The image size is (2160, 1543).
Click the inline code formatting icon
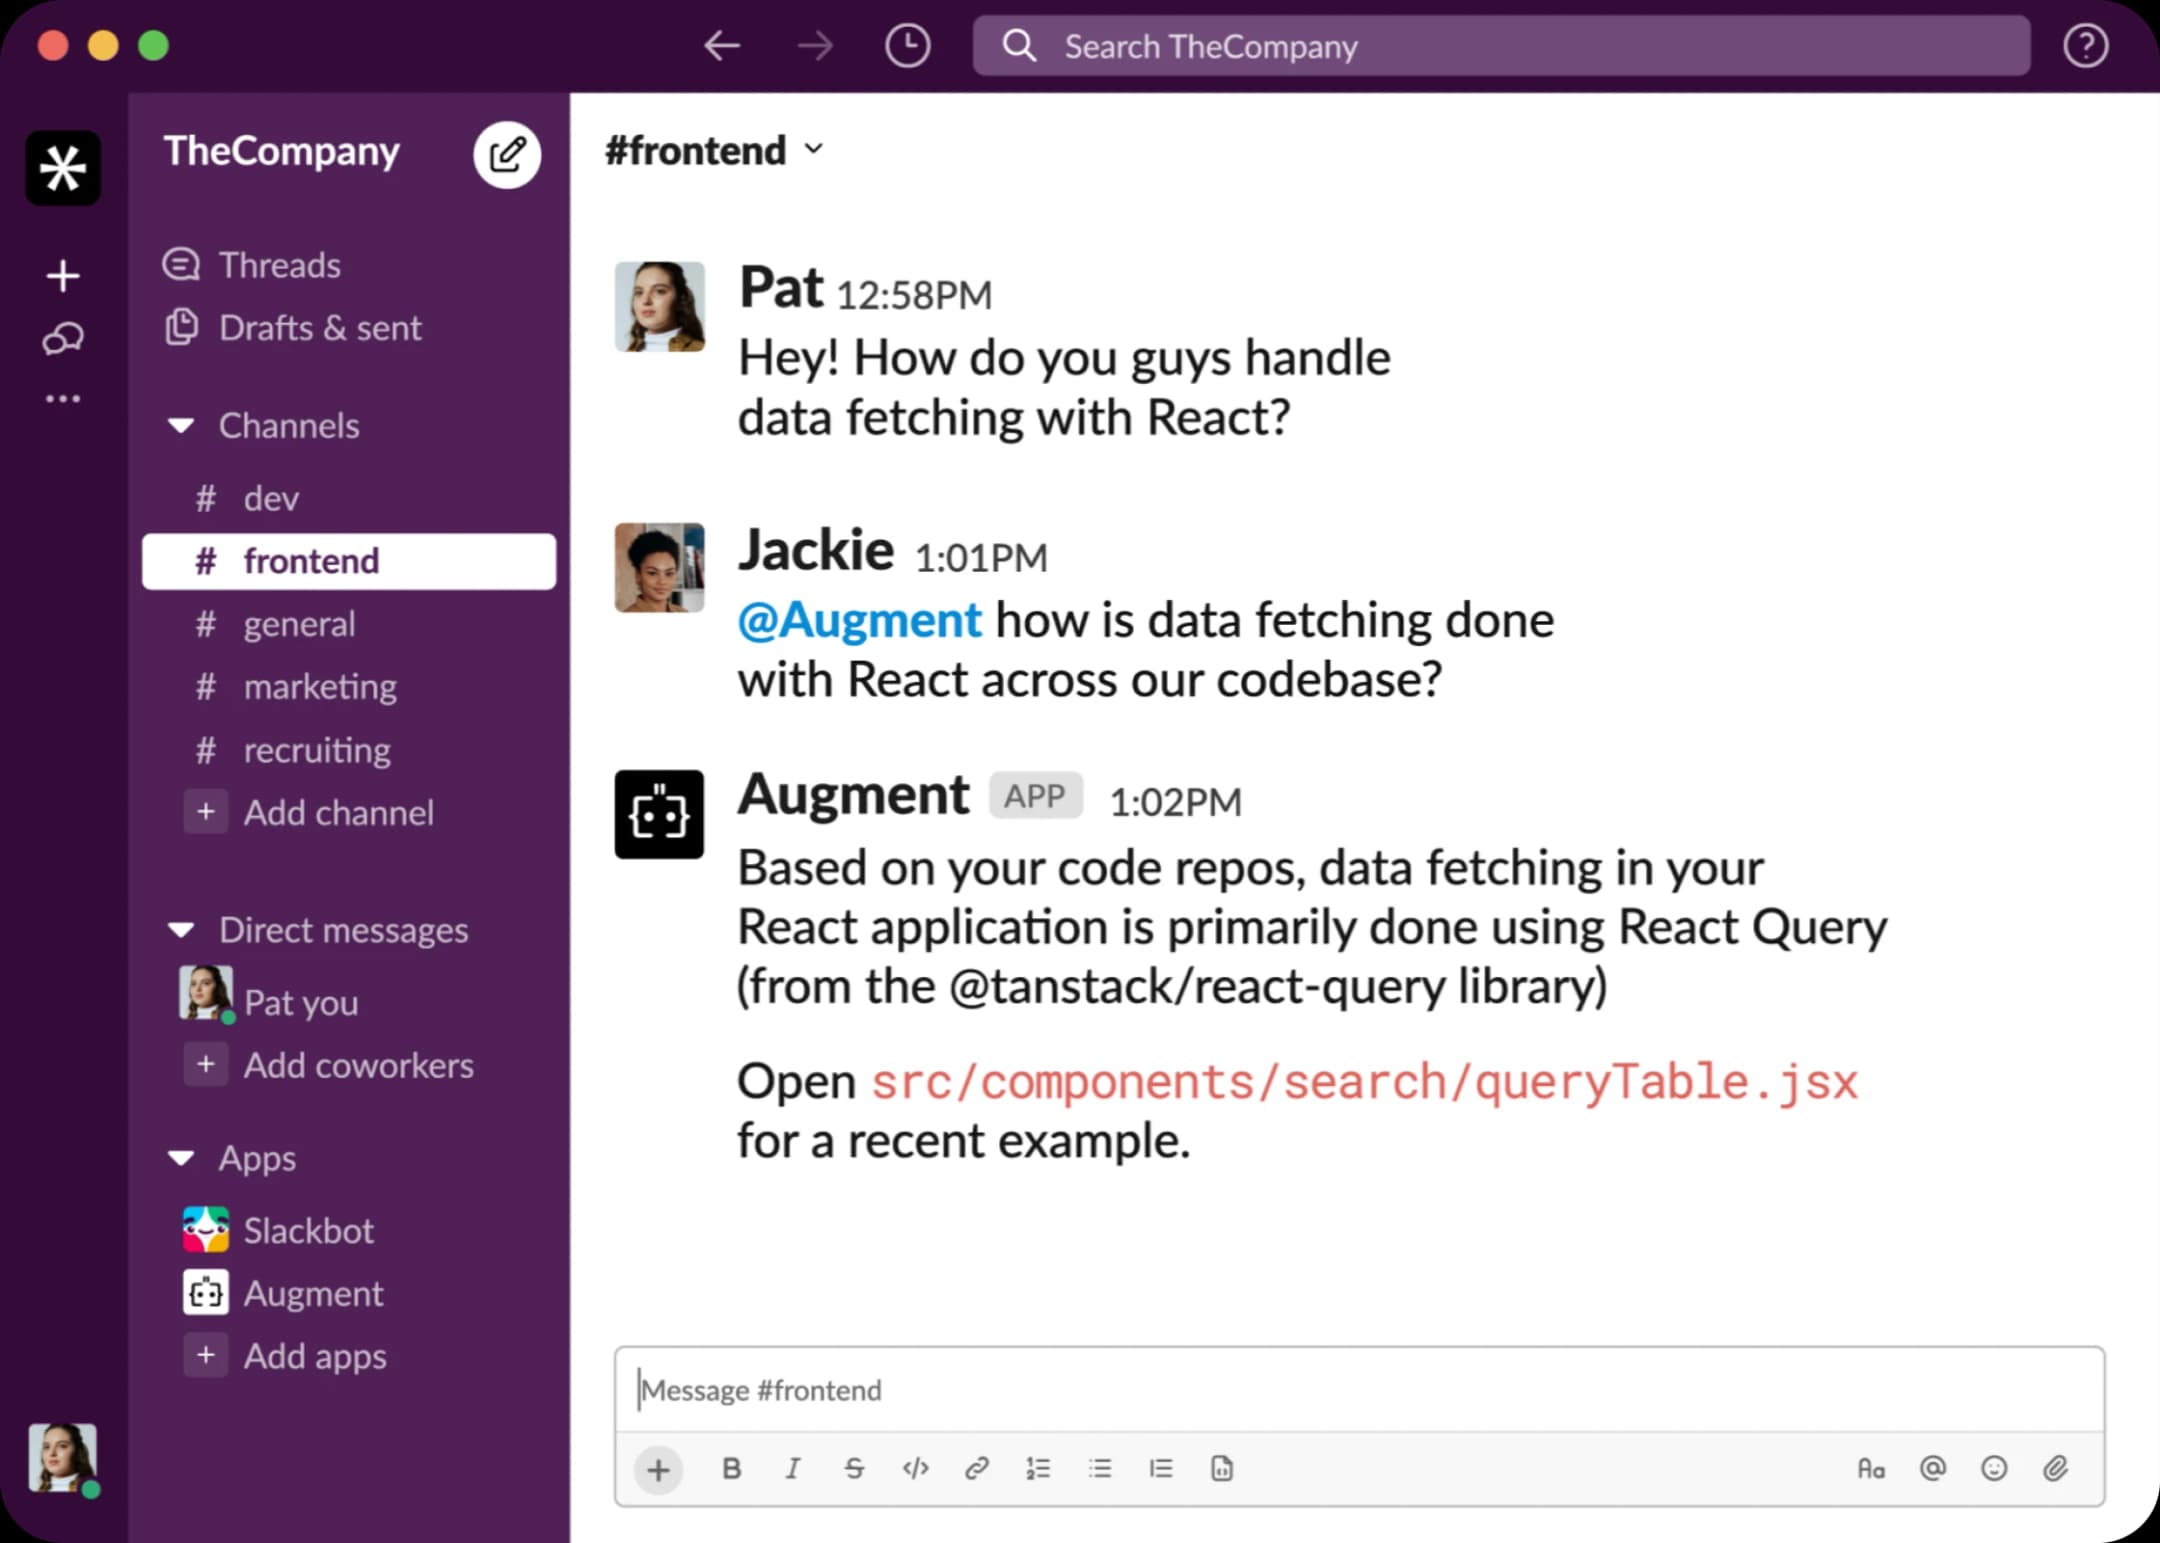[x=915, y=1468]
